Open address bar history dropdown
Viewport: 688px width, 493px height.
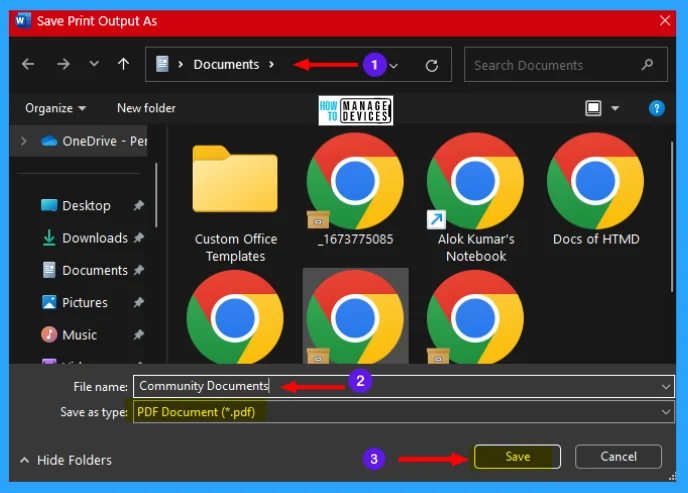click(x=394, y=66)
